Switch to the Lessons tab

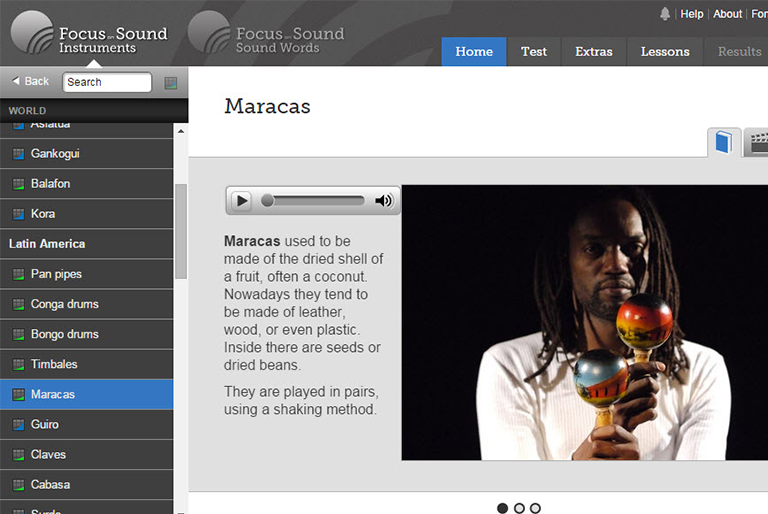(x=665, y=52)
